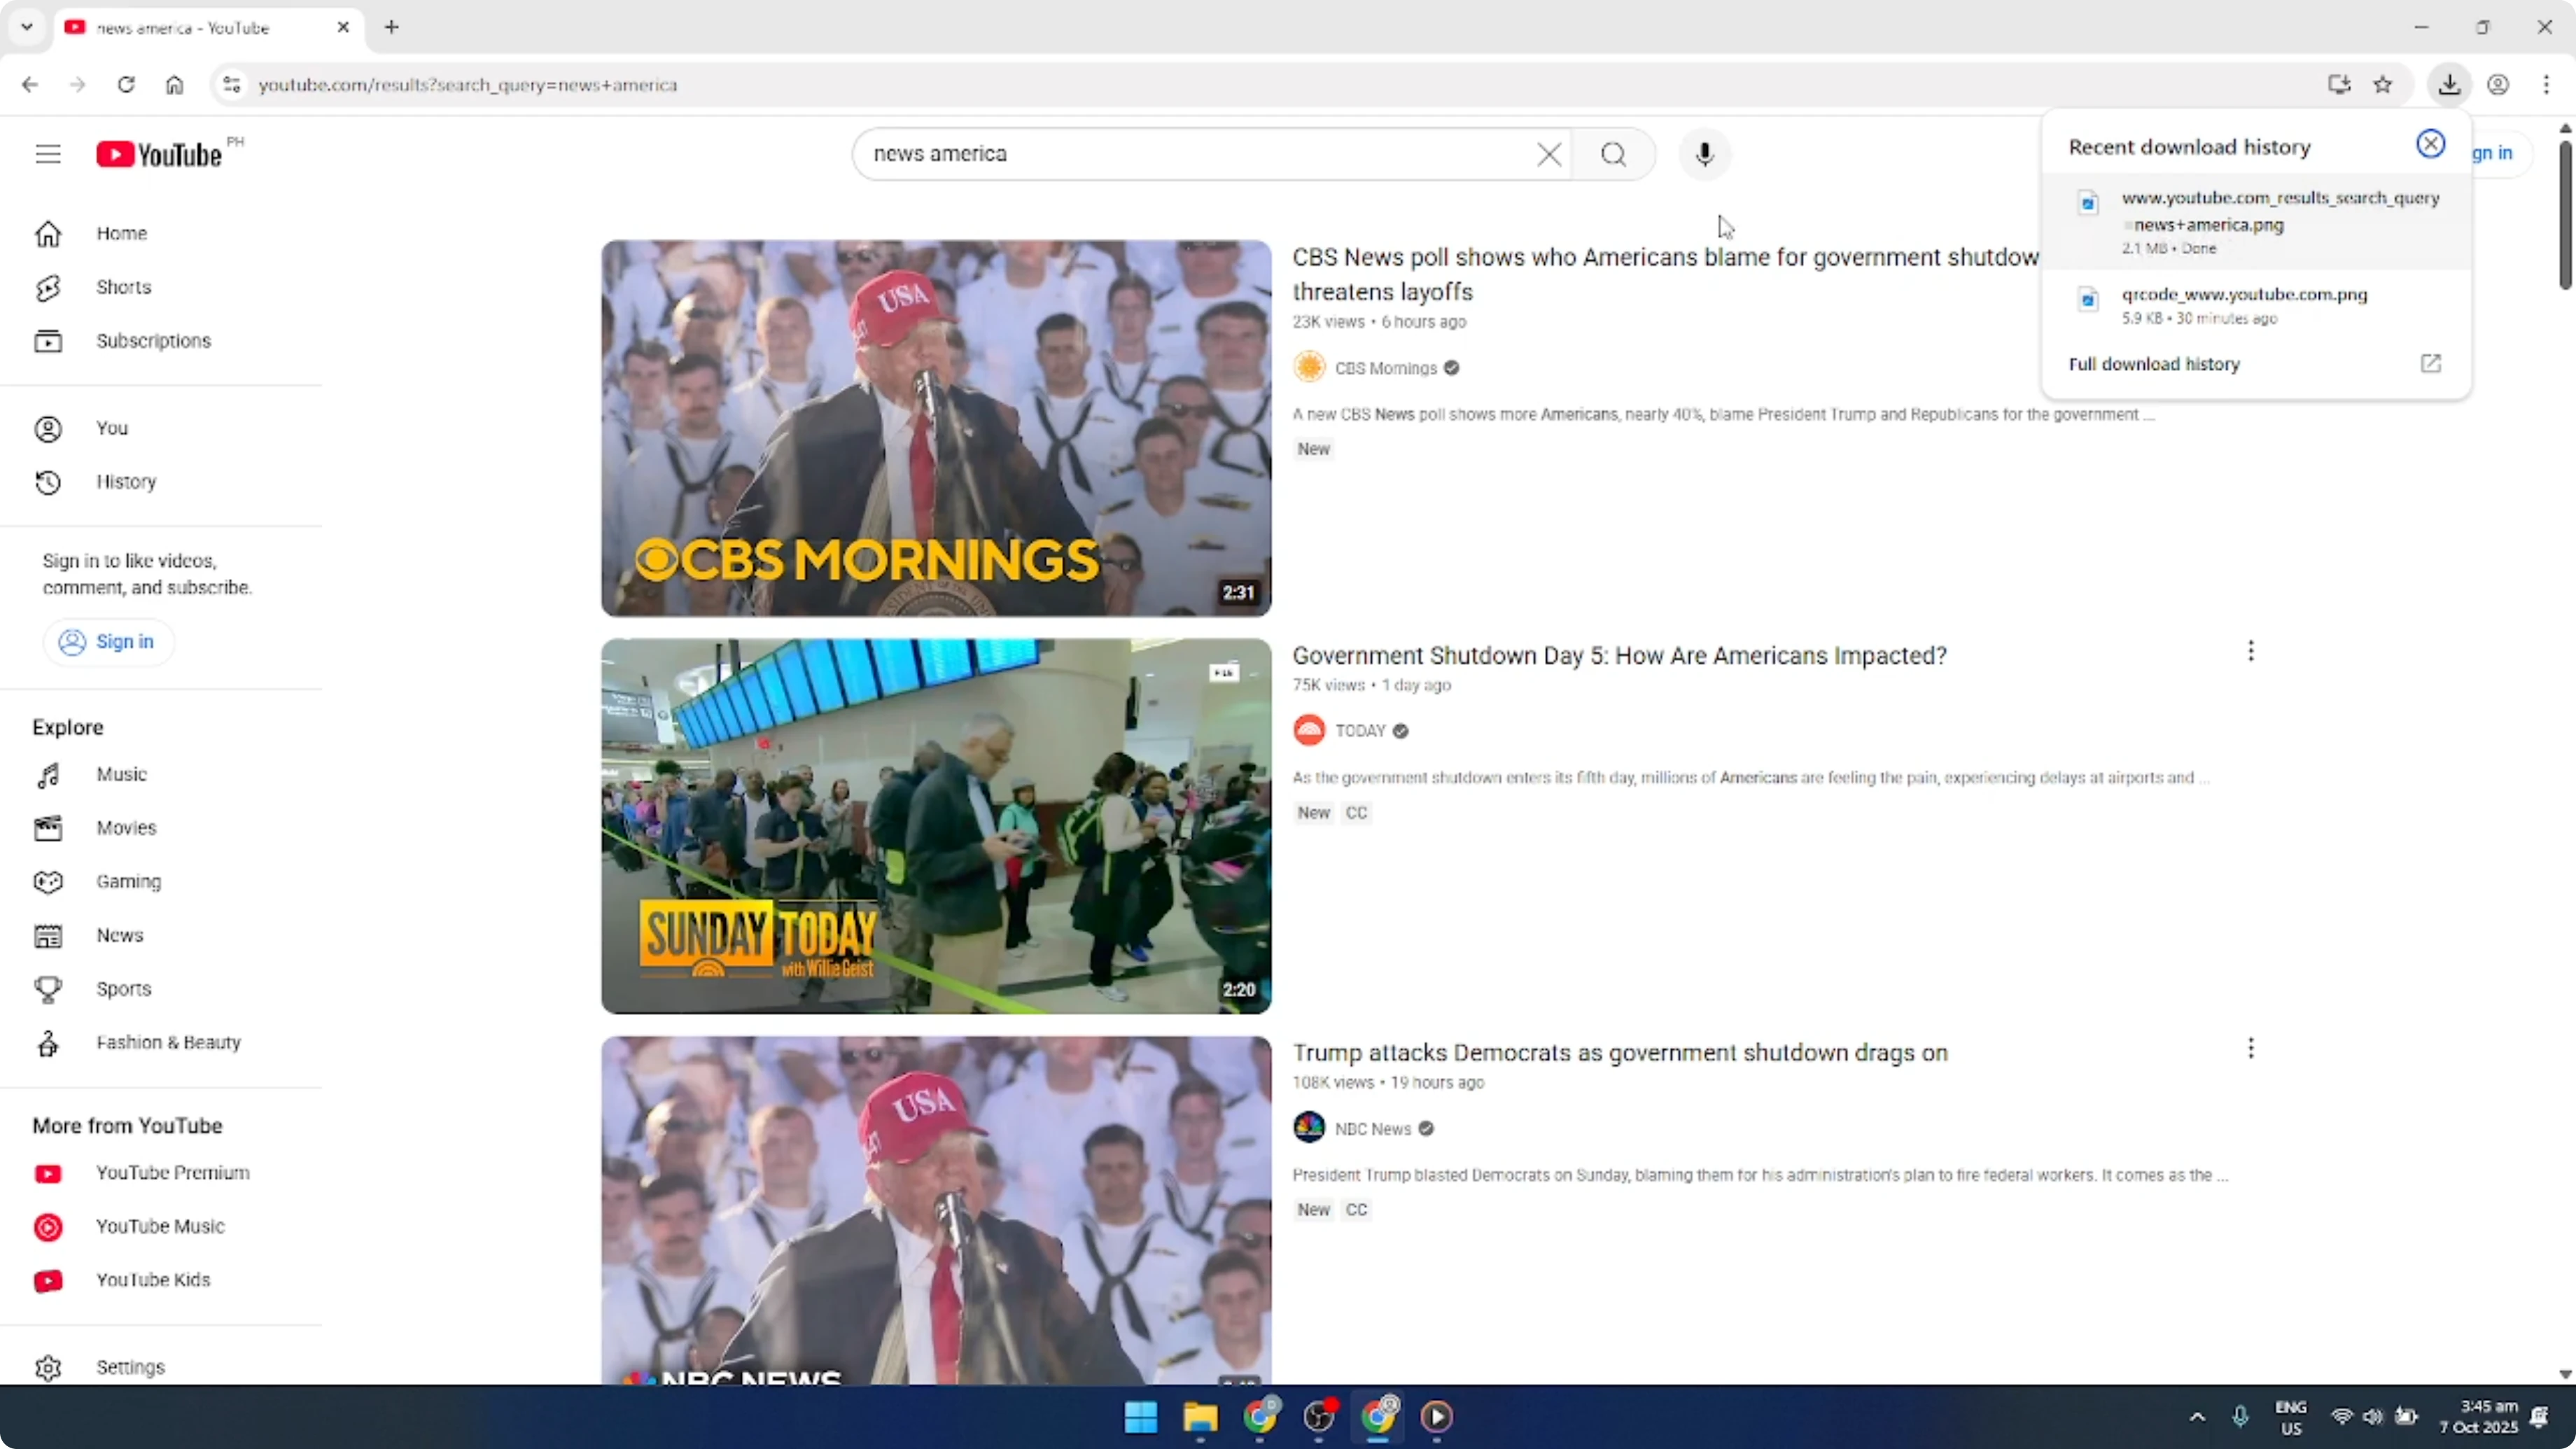The image size is (2576, 1449).
Task: View site information icon in address bar
Action: coord(232,85)
